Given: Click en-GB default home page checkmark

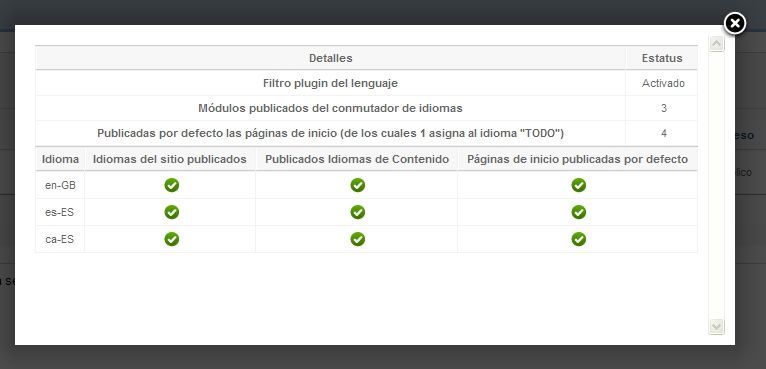Looking at the screenshot, I should [x=578, y=185].
